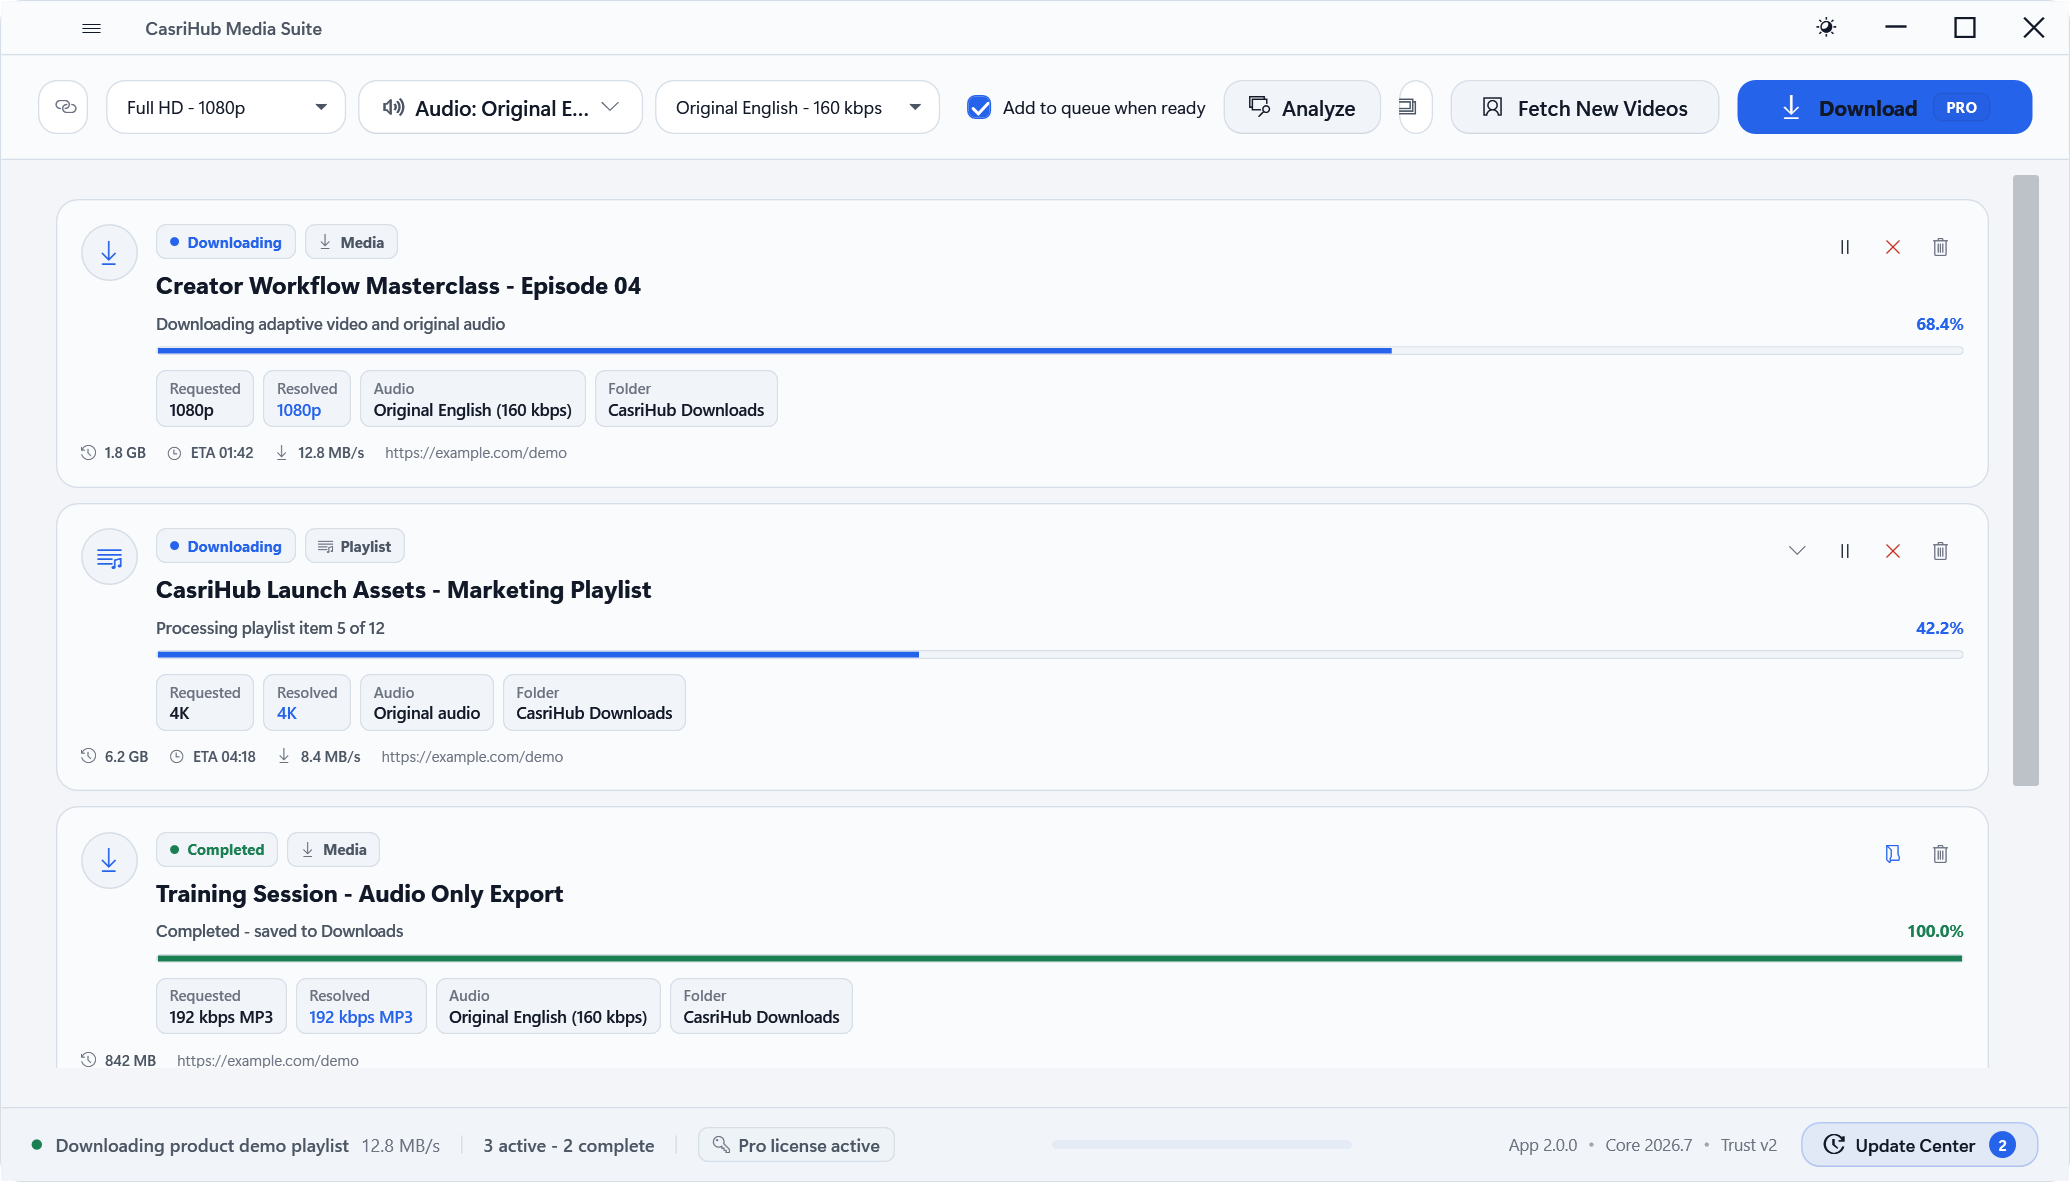Click the Marketing Playlist 42.2% progress bar
2070x1182 pixels.
tap(1060, 655)
